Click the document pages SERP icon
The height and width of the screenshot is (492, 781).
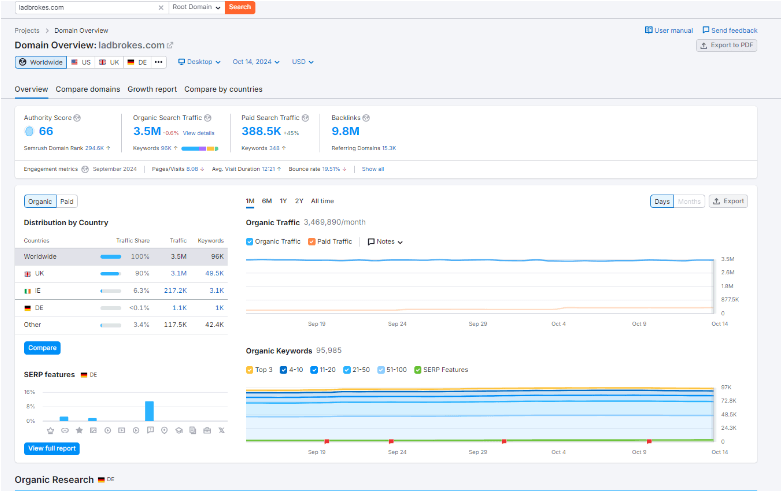click(x=193, y=430)
